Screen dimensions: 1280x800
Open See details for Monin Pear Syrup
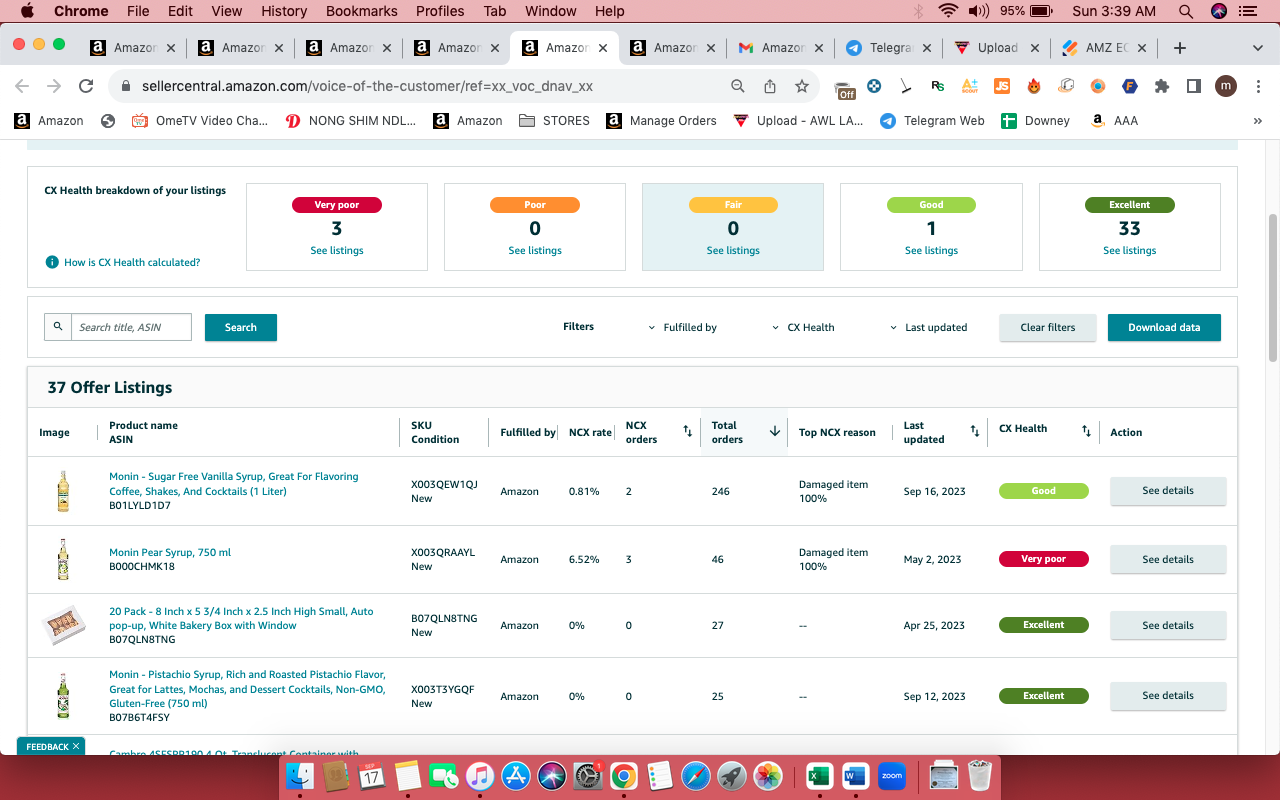coord(1168,559)
